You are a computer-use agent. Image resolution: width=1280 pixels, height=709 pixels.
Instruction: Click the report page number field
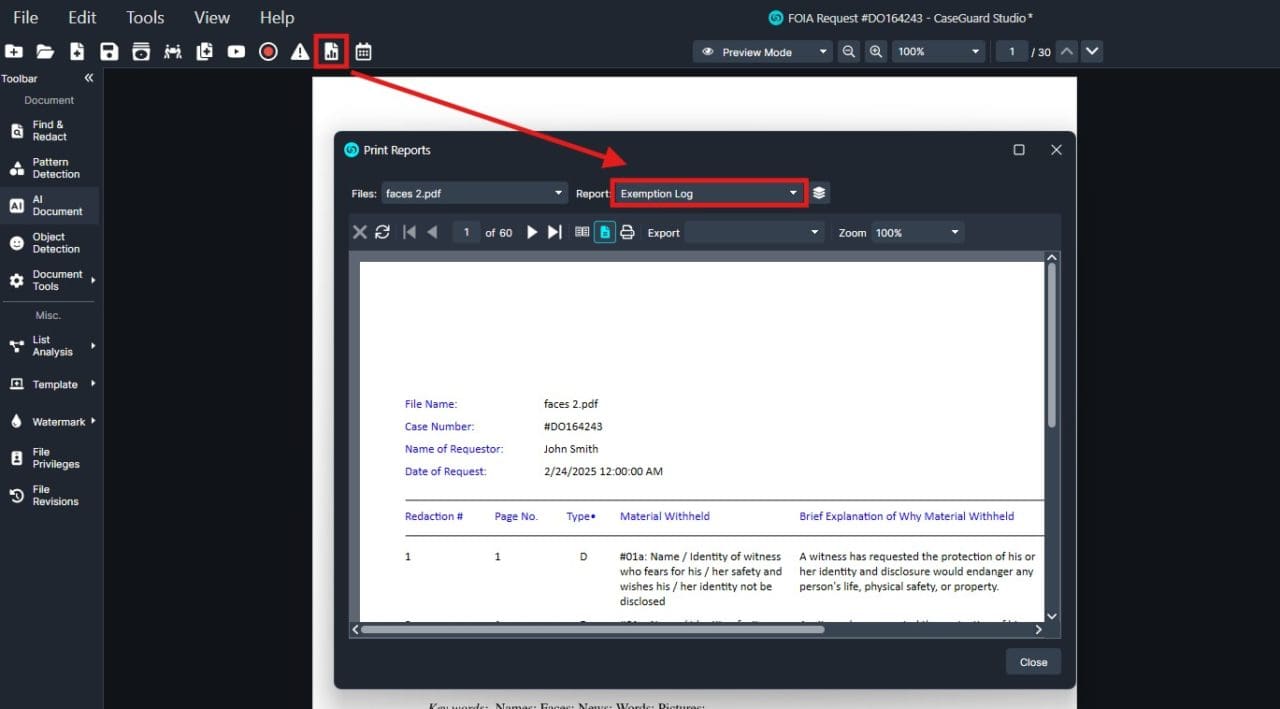(466, 232)
